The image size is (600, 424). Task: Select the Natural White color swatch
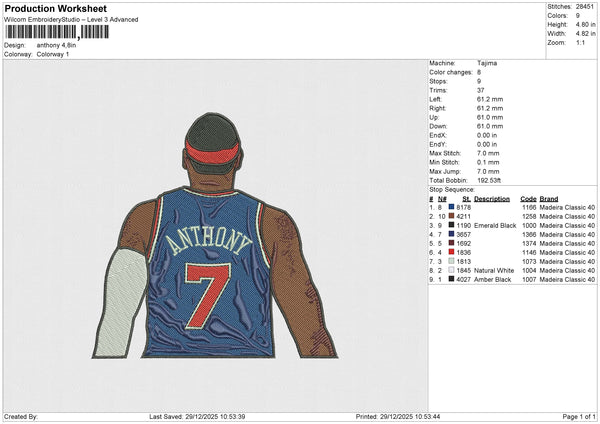coord(452,270)
